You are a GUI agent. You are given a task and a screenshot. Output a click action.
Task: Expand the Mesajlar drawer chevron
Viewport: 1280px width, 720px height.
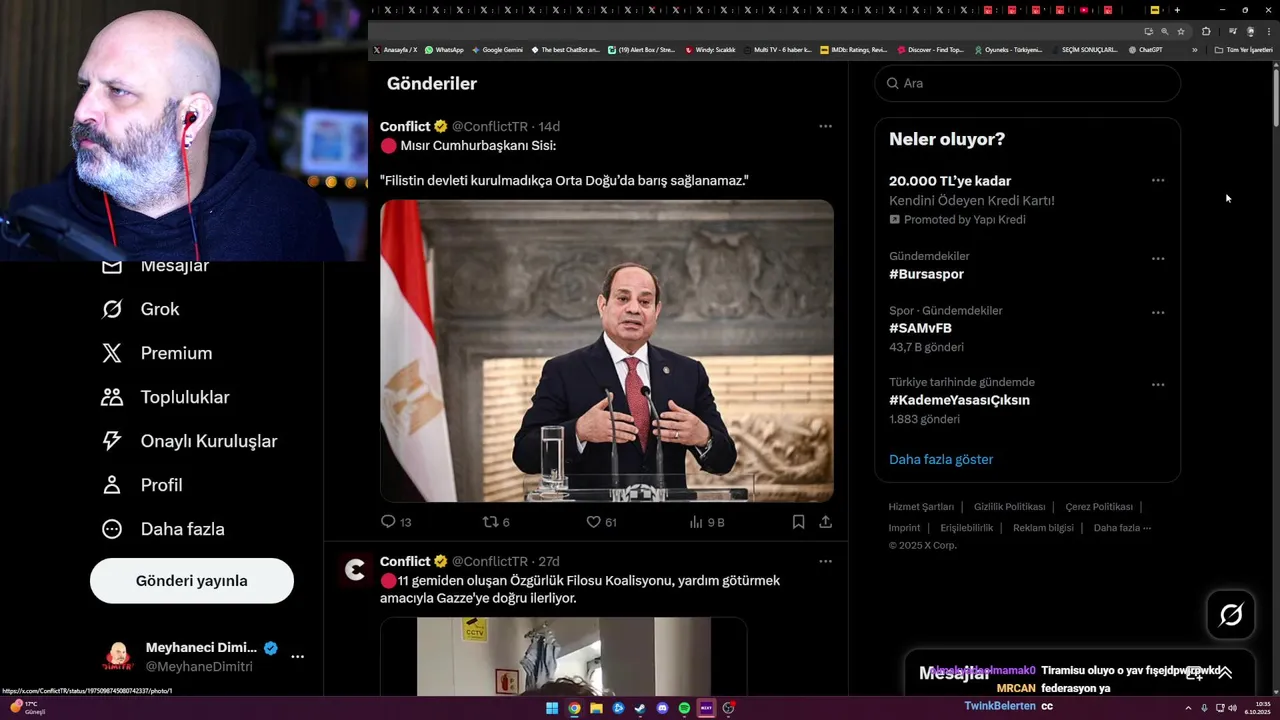click(1225, 673)
